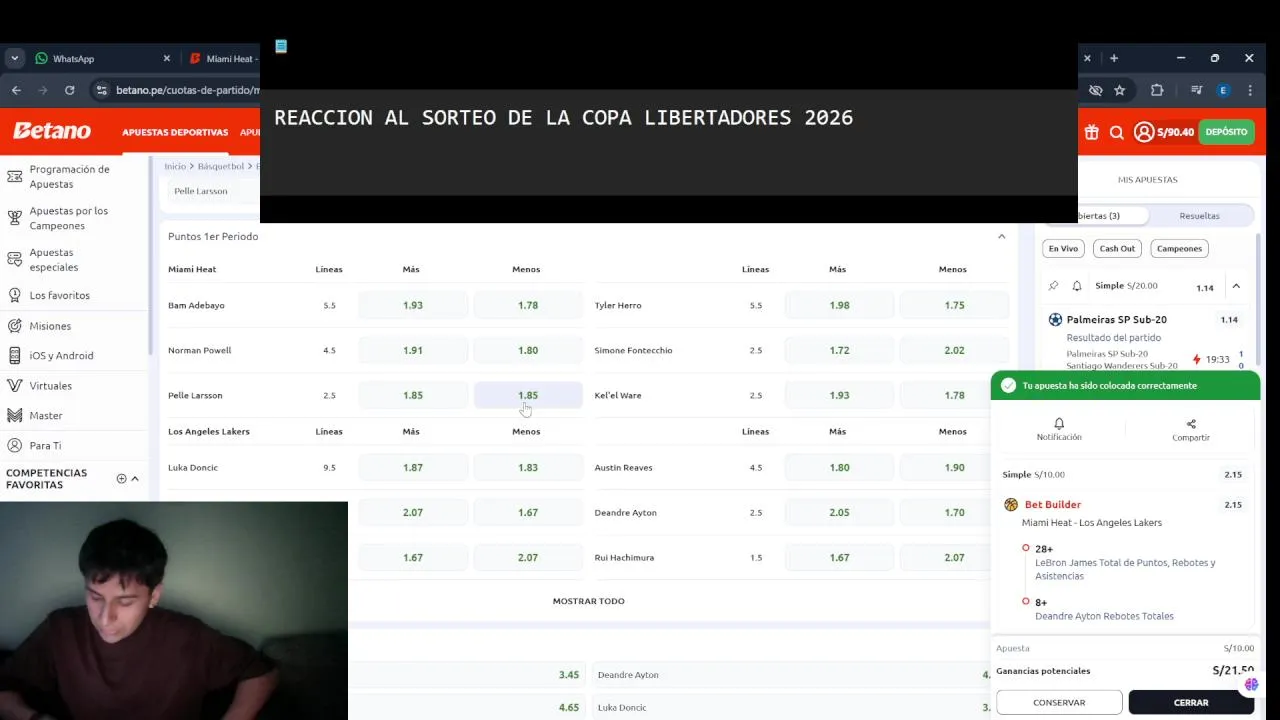The image size is (1280, 720).
Task: Filter bets by Cash Out
Action: [x=1117, y=248]
